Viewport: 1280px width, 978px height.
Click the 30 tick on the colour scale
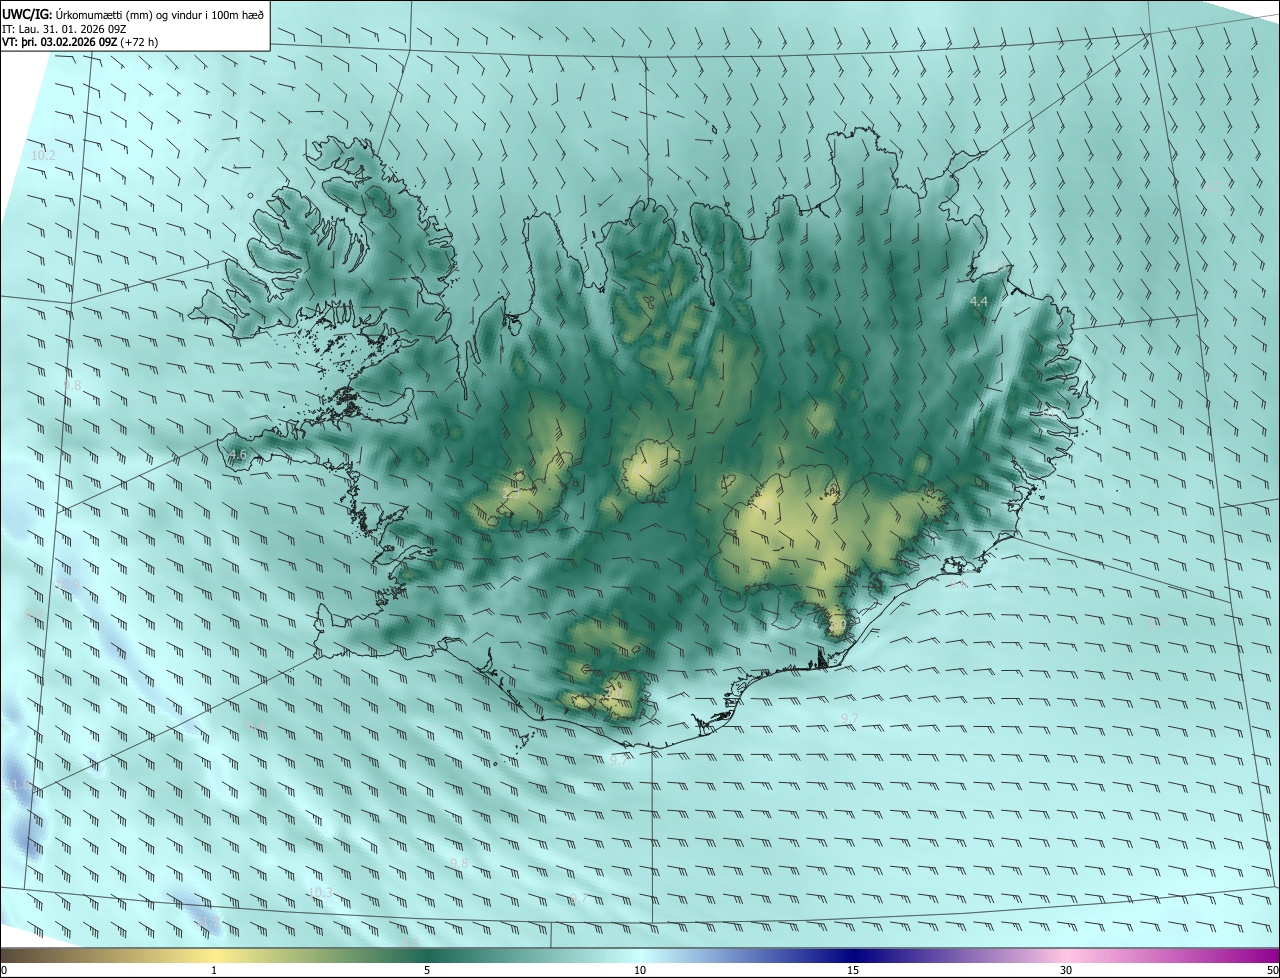tap(1066, 970)
